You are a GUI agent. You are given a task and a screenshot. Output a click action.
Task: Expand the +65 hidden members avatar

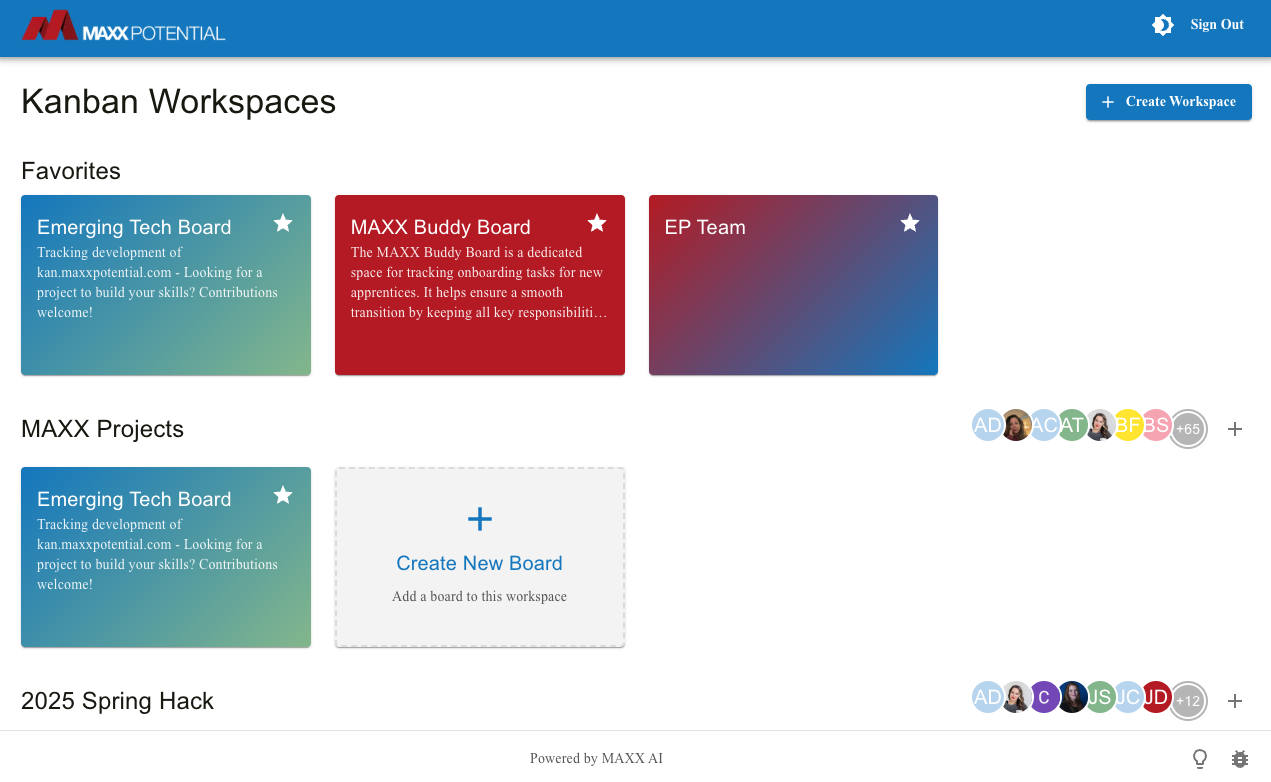(1188, 428)
